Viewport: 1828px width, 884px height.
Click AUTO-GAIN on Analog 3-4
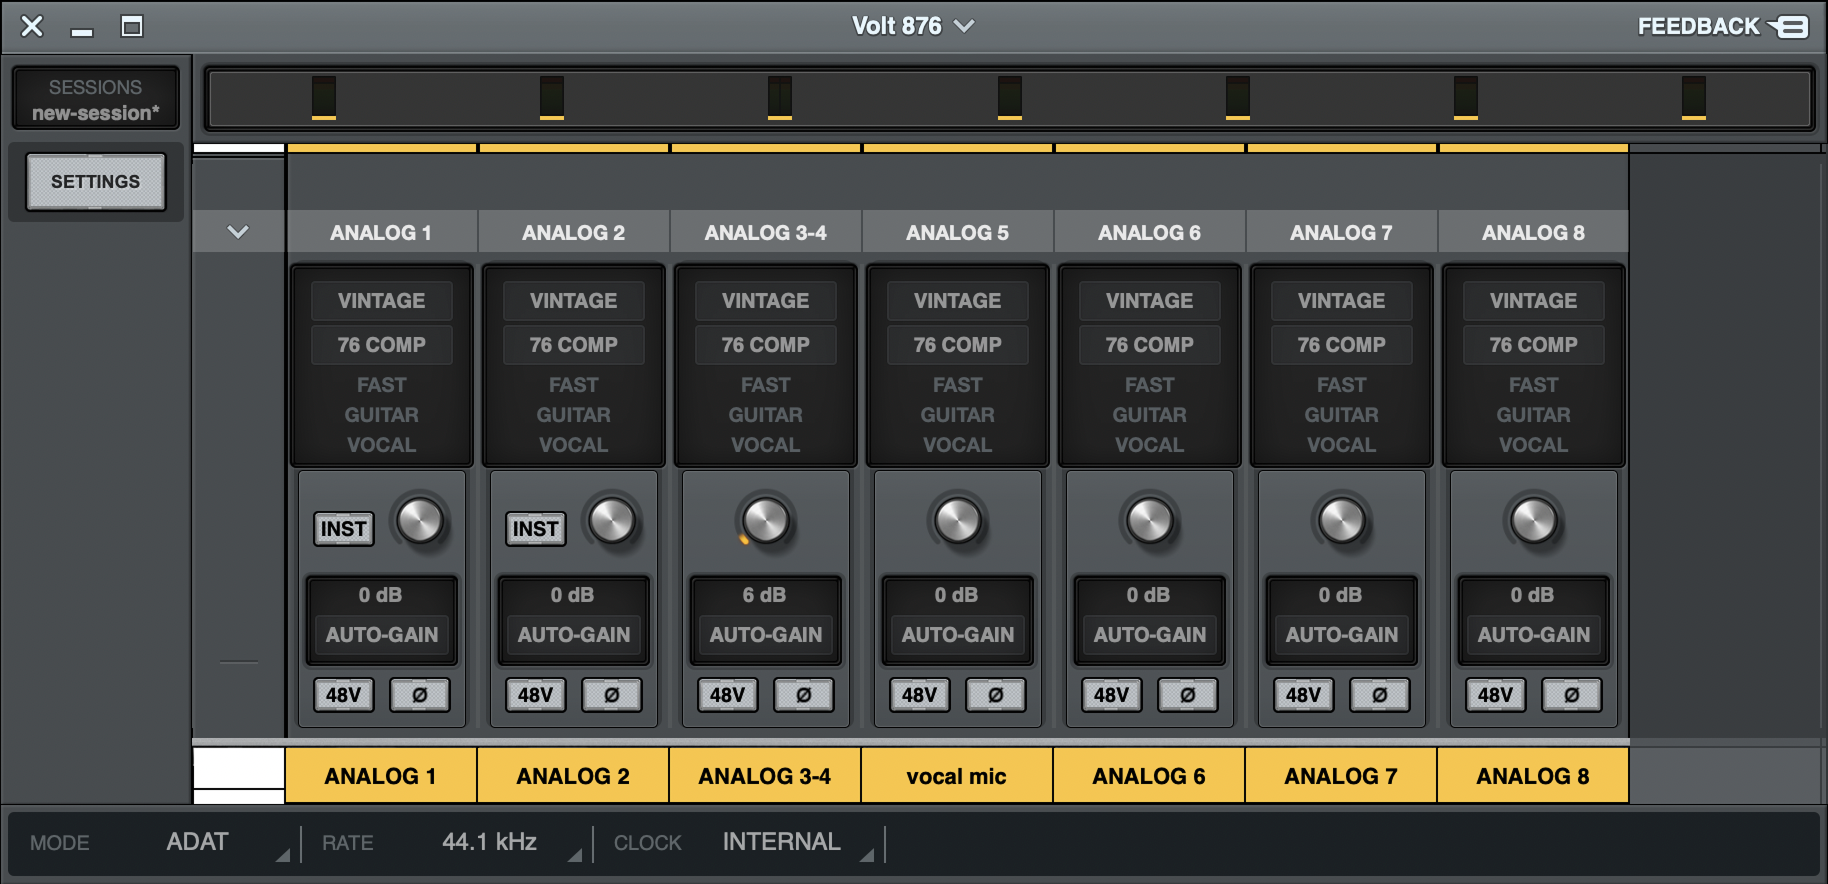click(x=766, y=635)
